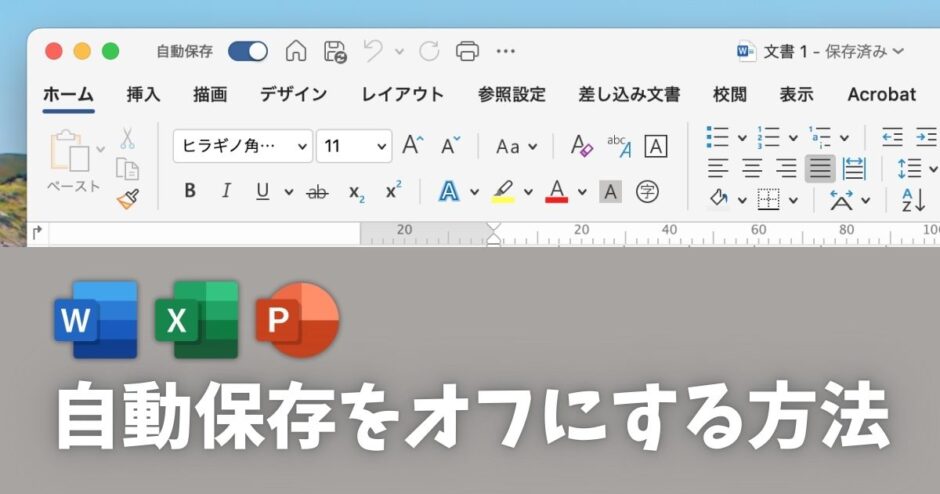Toggle bold formatting B
This screenshot has height=494, width=940.
189,191
